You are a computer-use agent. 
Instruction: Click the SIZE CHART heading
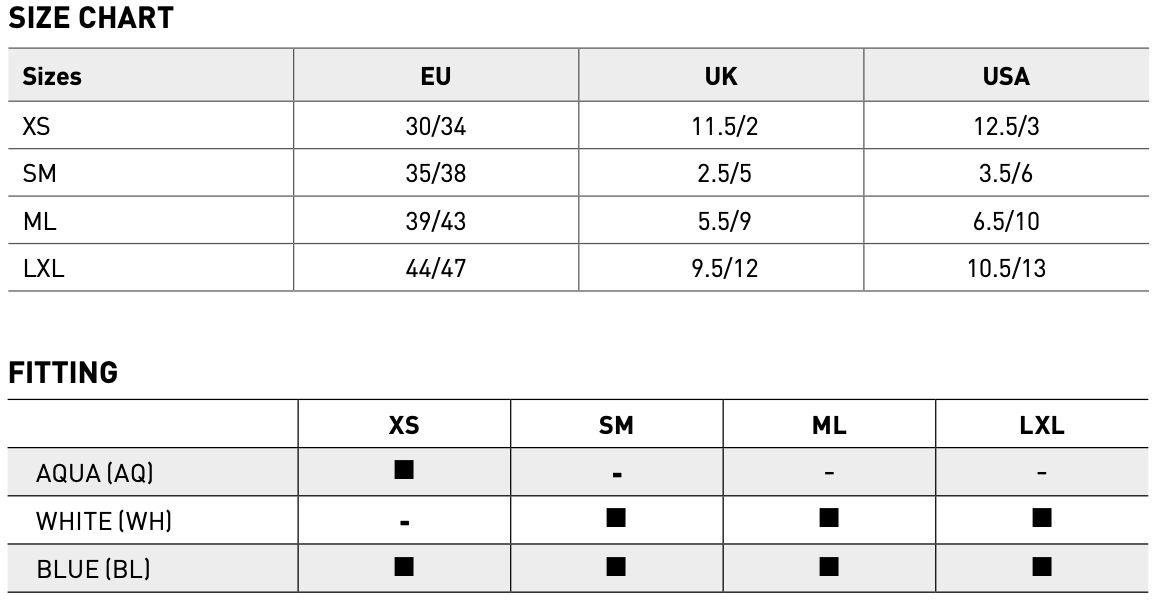tap(90, 18)
